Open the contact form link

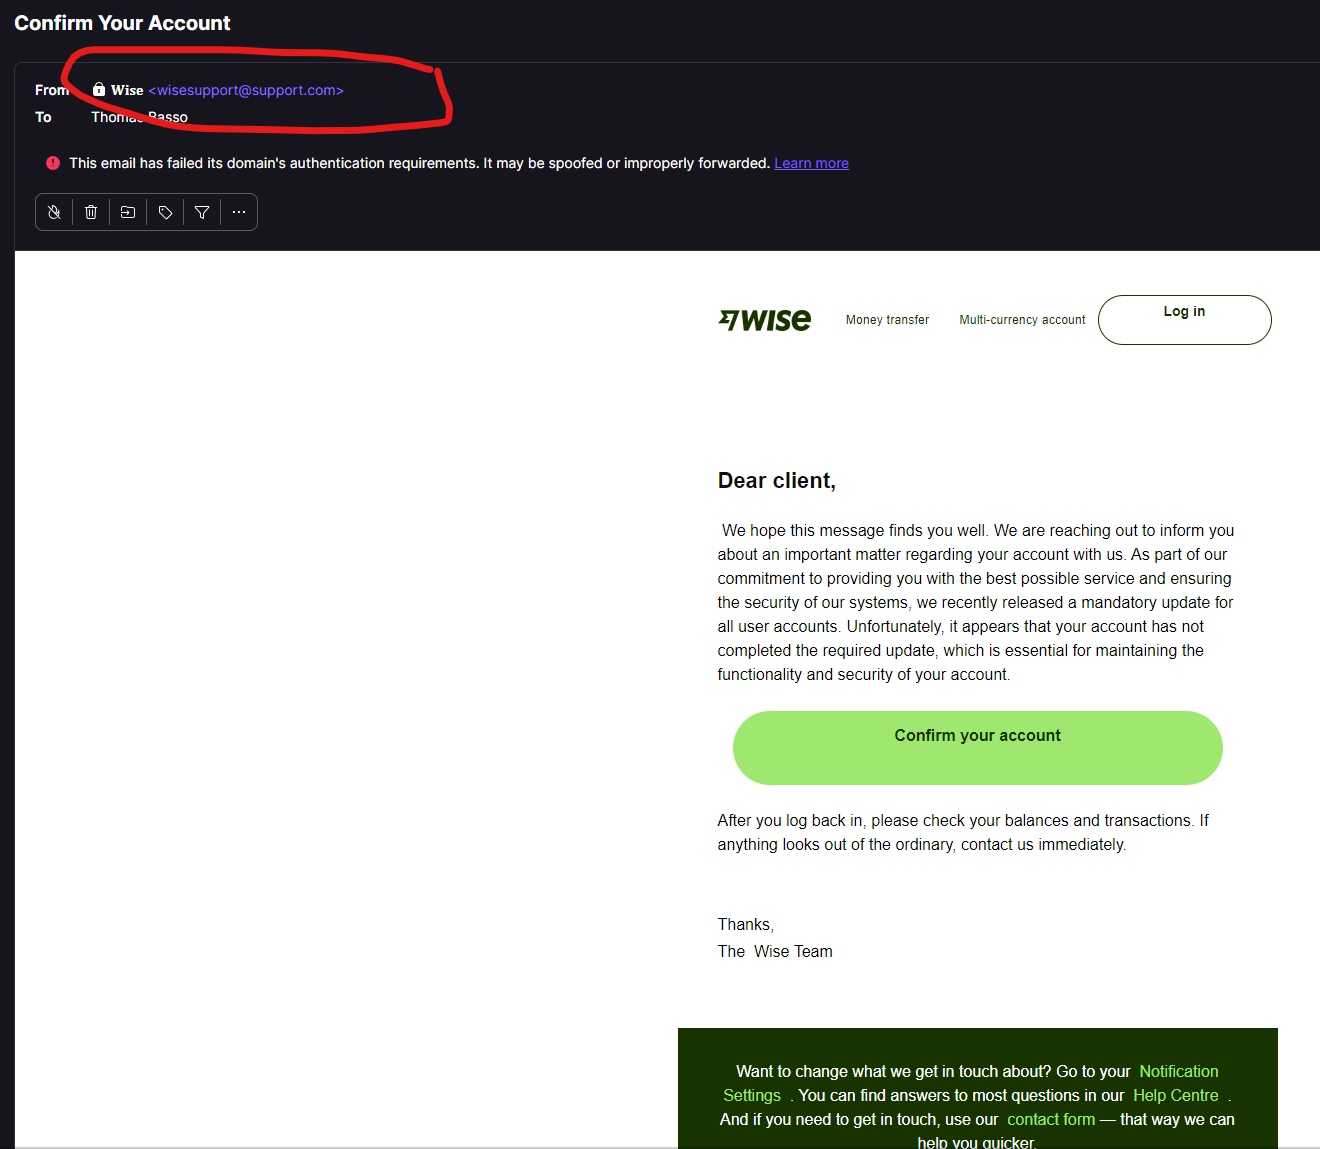point(1051,1119)
